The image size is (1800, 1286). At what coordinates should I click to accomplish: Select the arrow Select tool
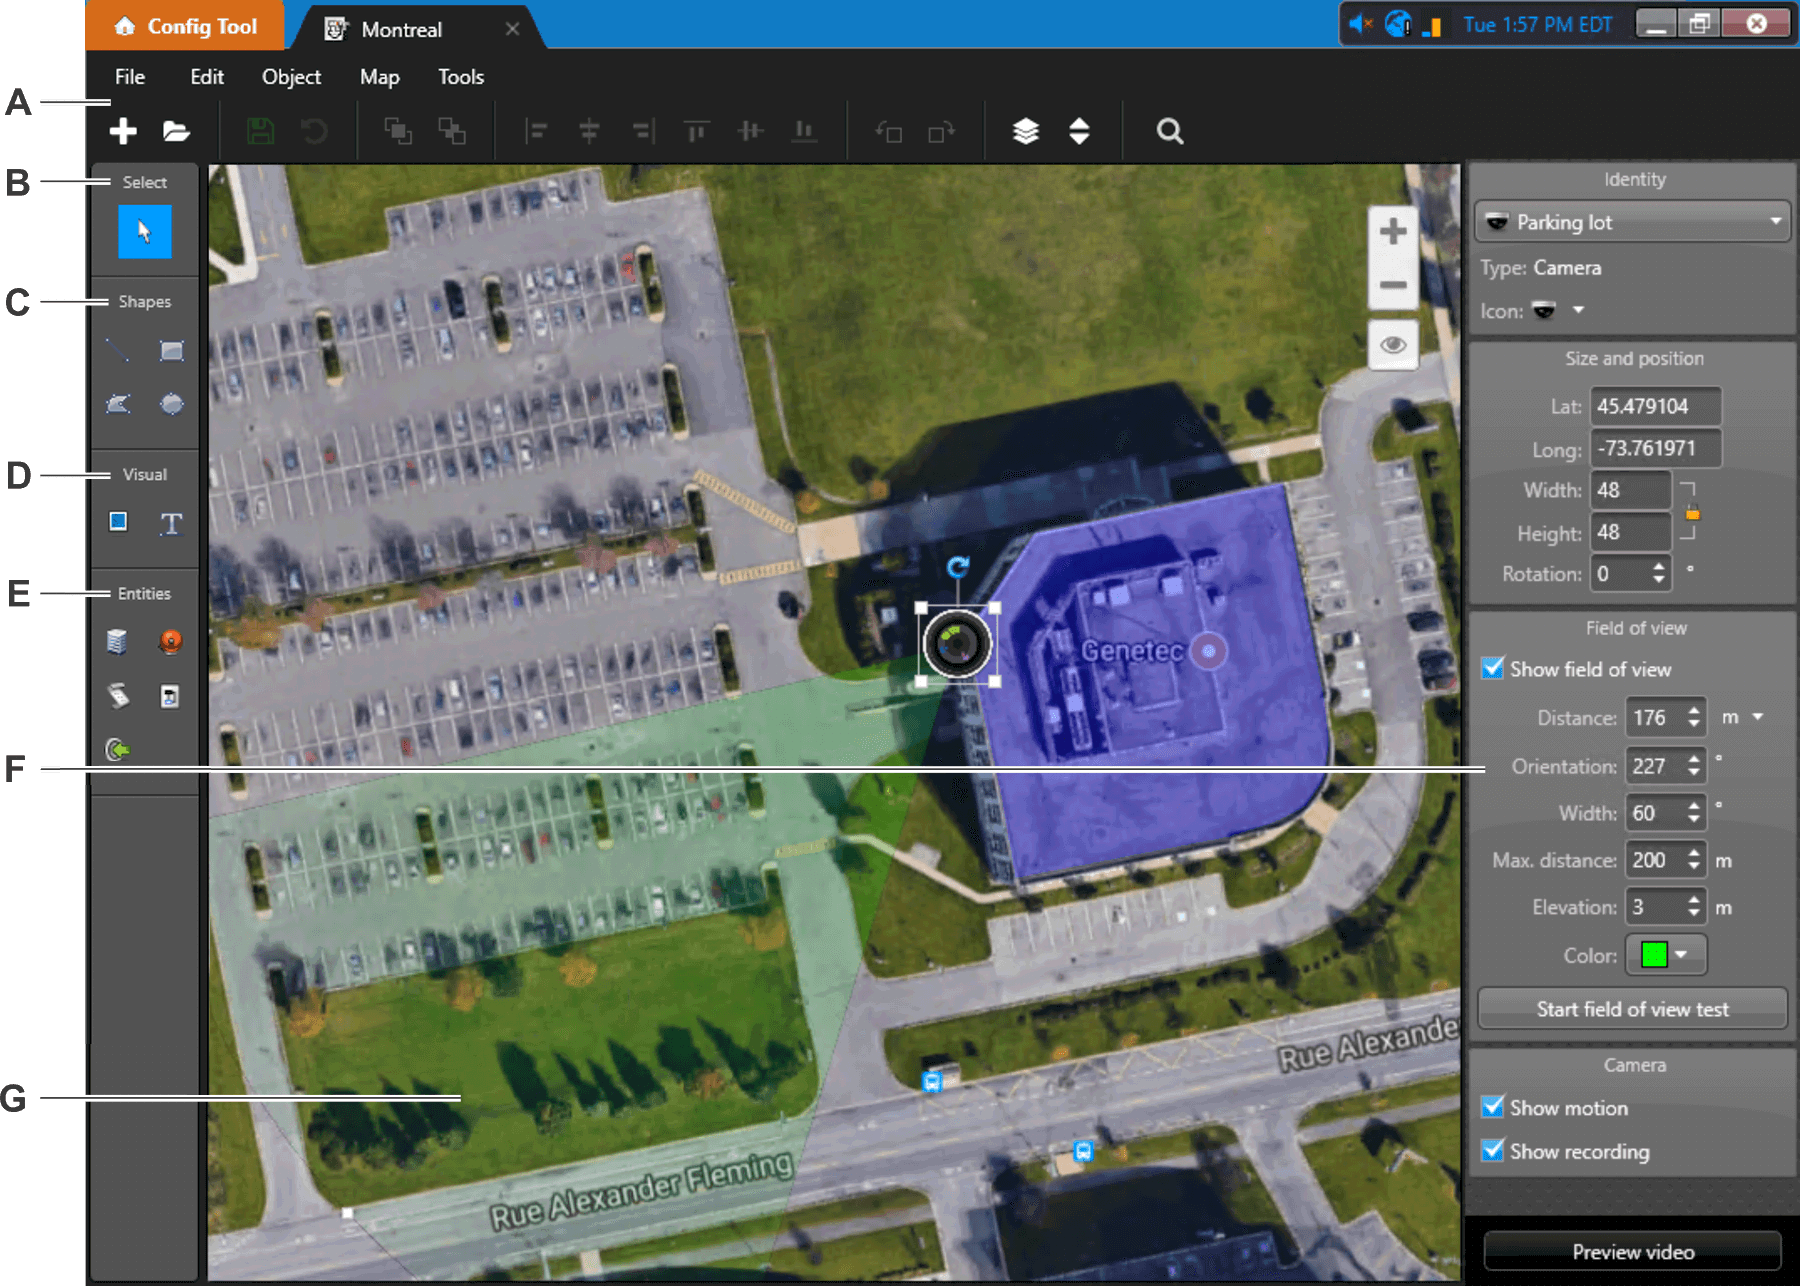click(x=145, y=232)
